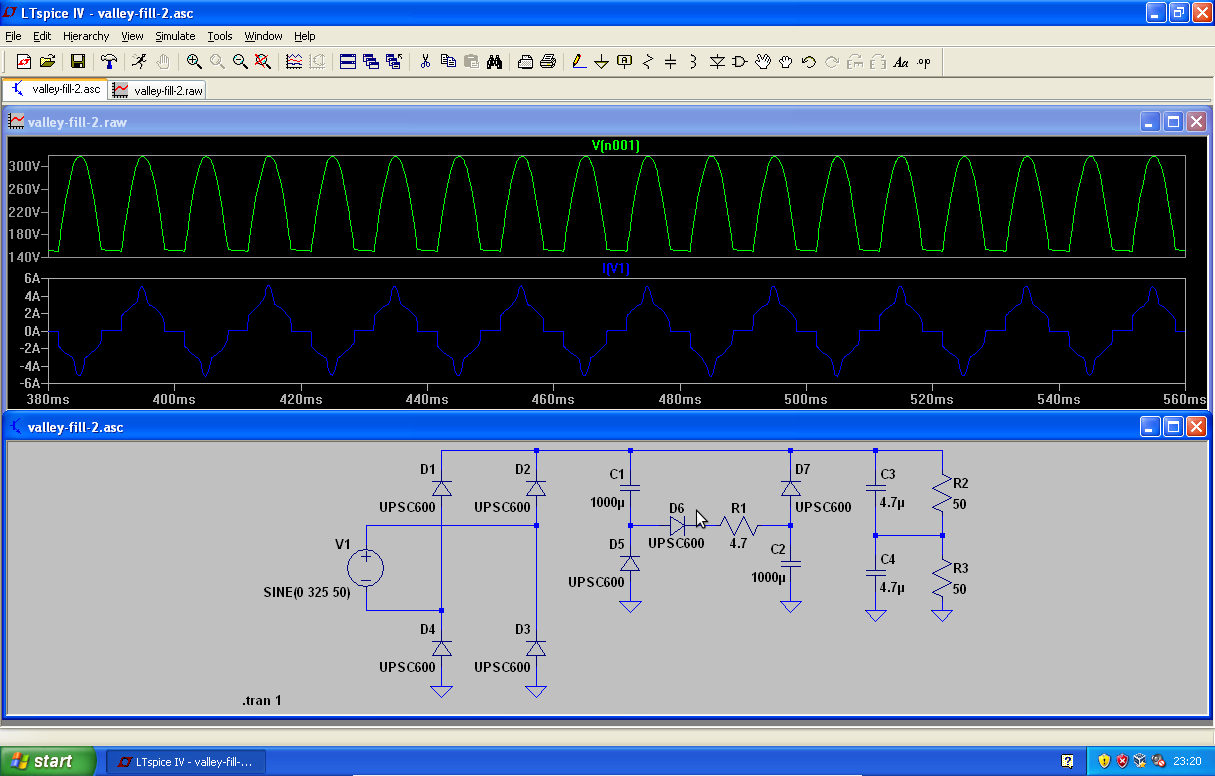
Task: Select the Draw Wire pencil tool
Action: (x=578, y=62)
